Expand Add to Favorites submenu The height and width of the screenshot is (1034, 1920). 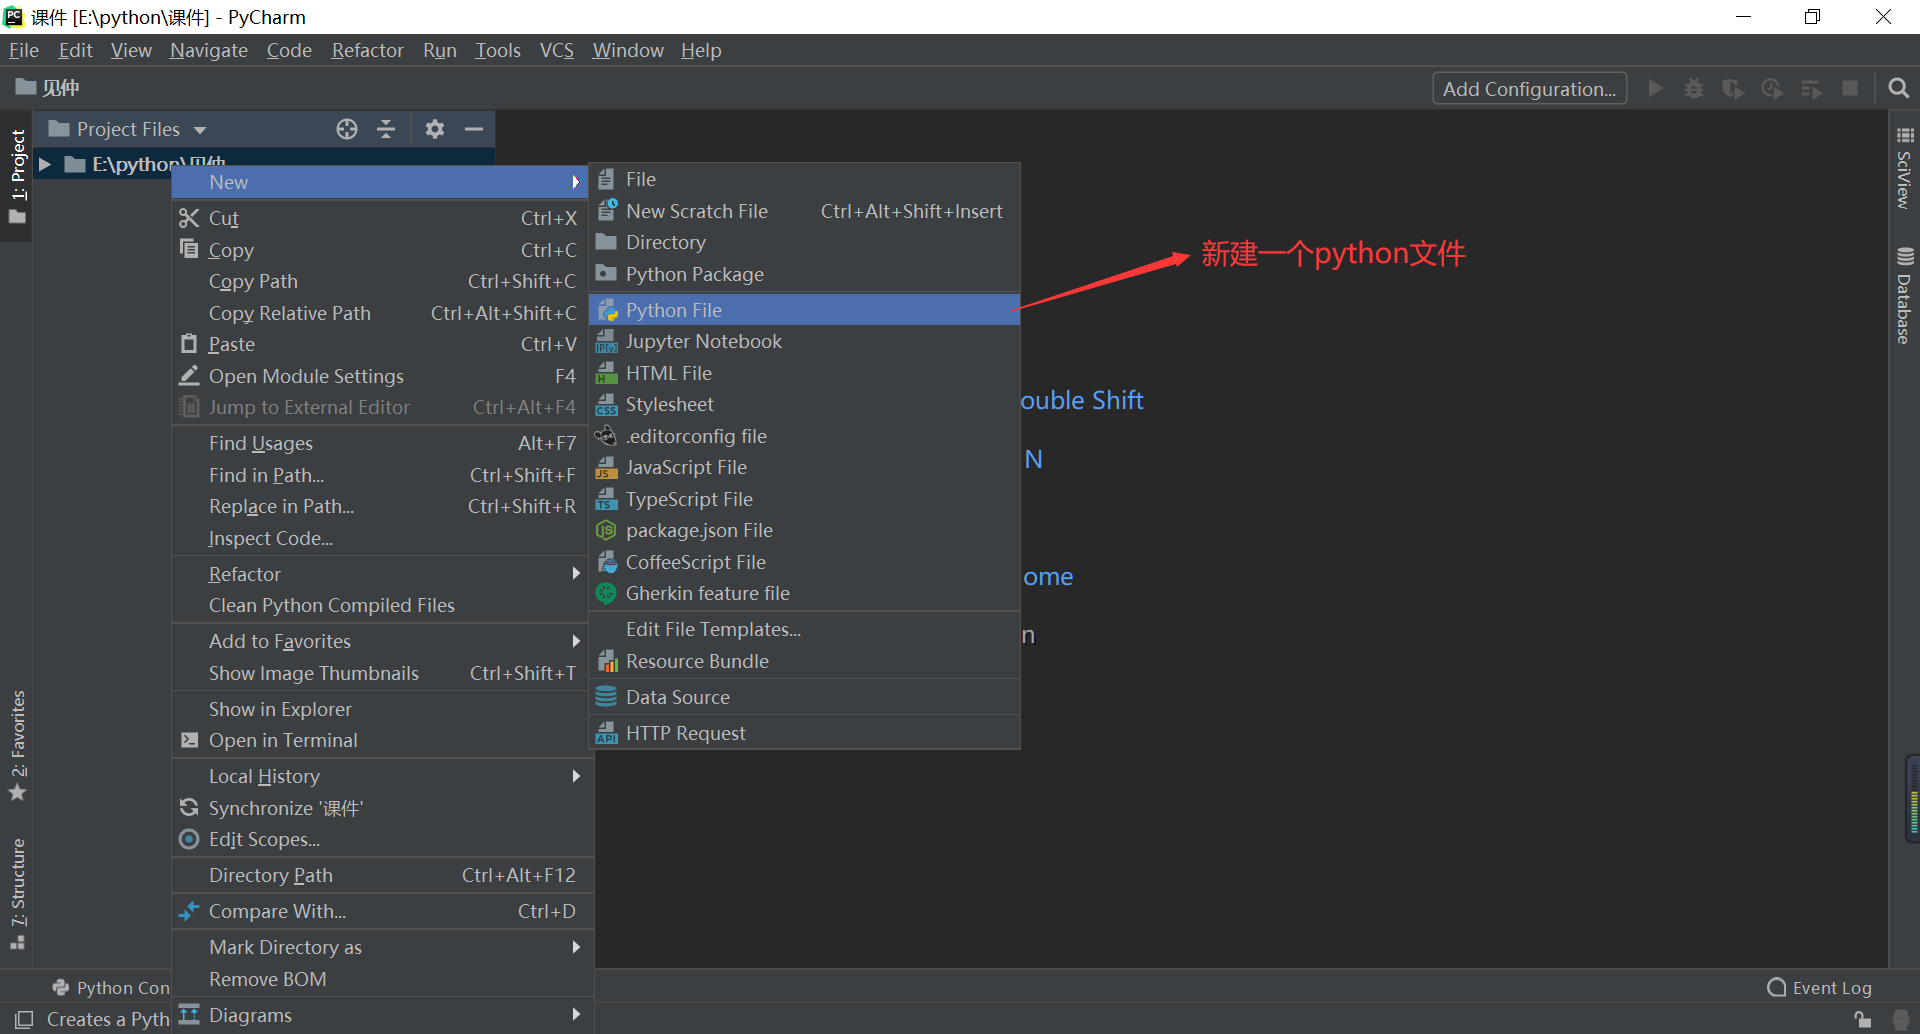click(381, 641)
